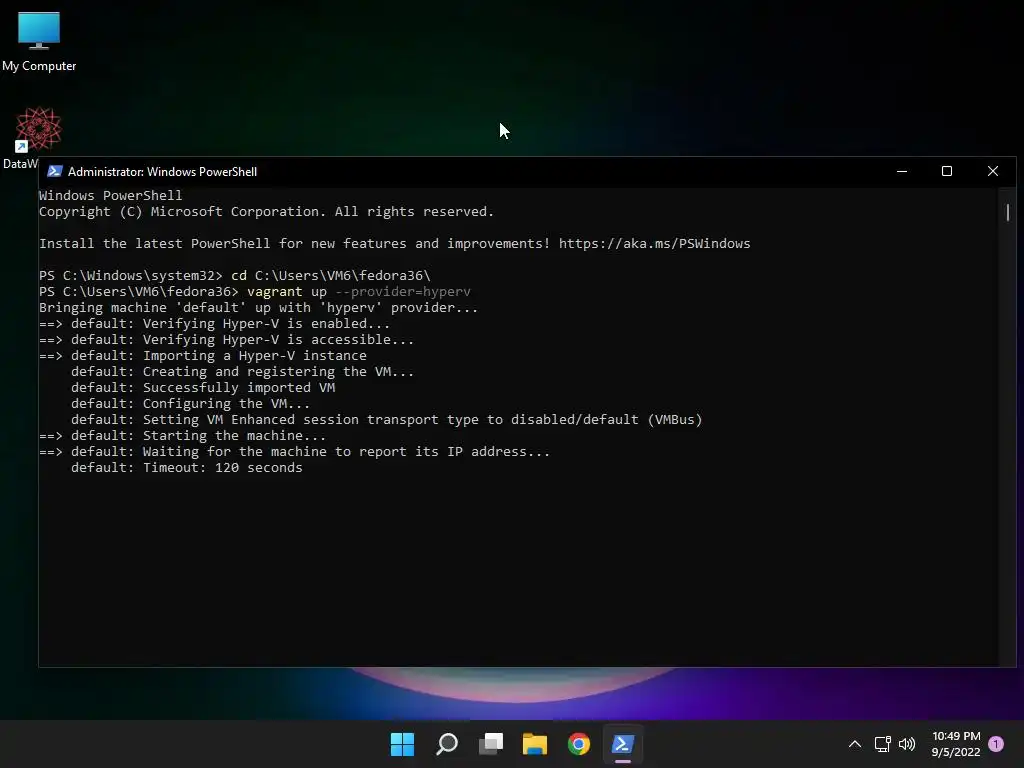Click the 'Starting the machine...' output line

click(x=182, y=436)
